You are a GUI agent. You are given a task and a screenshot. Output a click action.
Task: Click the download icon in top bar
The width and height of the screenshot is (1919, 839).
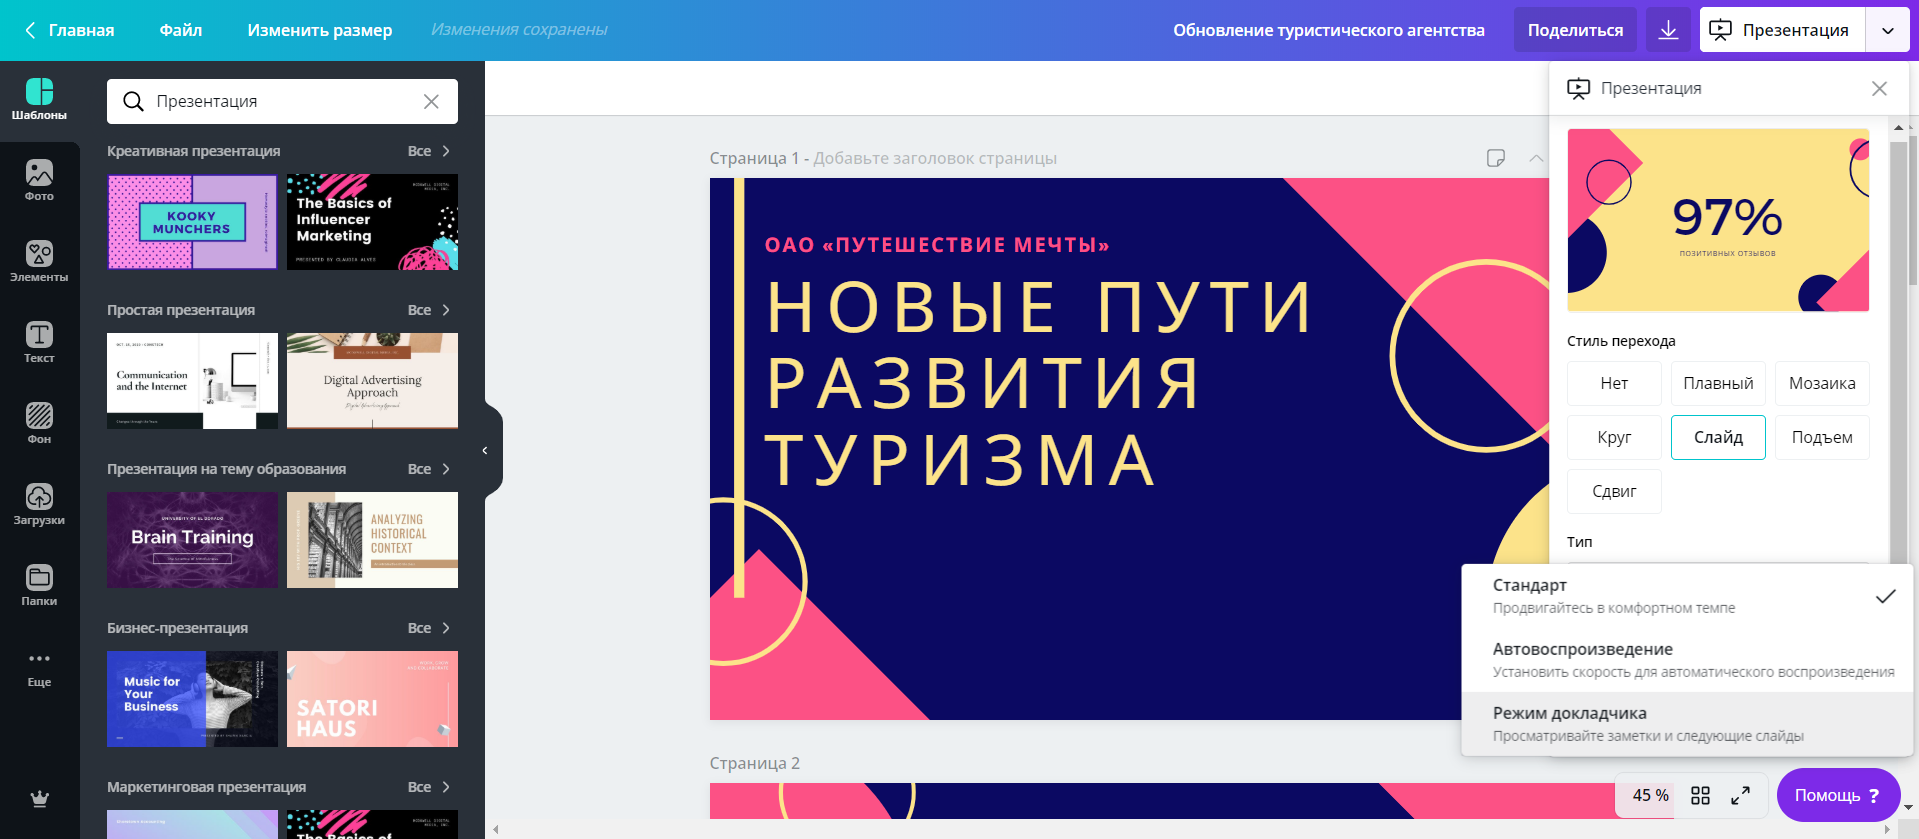point(1668,30)
